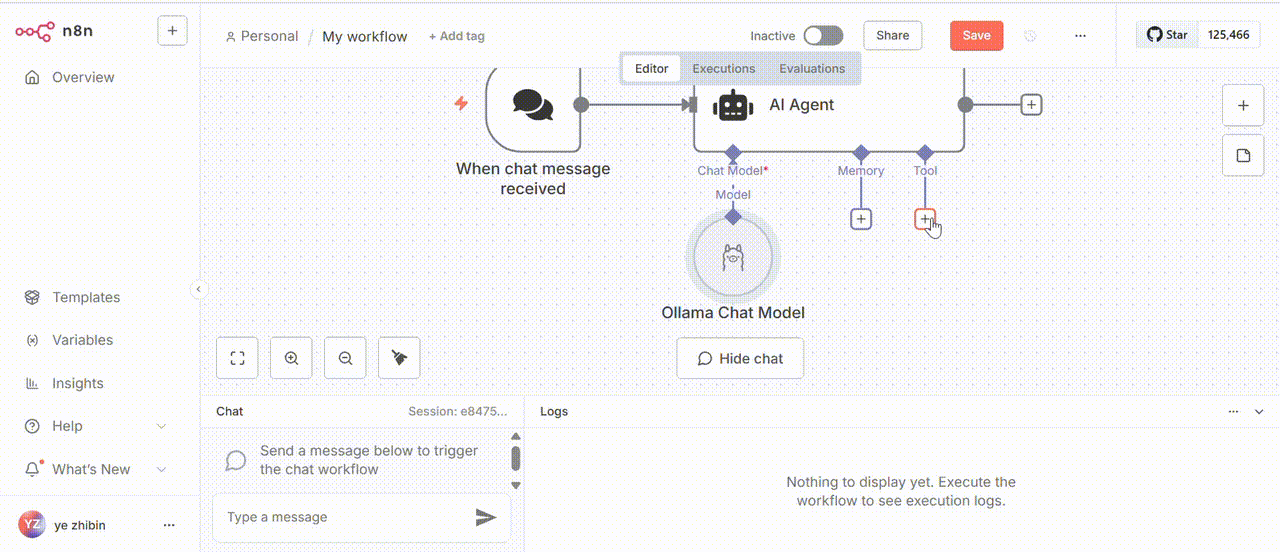This screenshot has width=1280, height=552.
Task: Add a tag to the workflow
Action: click(x=457, y=36)
